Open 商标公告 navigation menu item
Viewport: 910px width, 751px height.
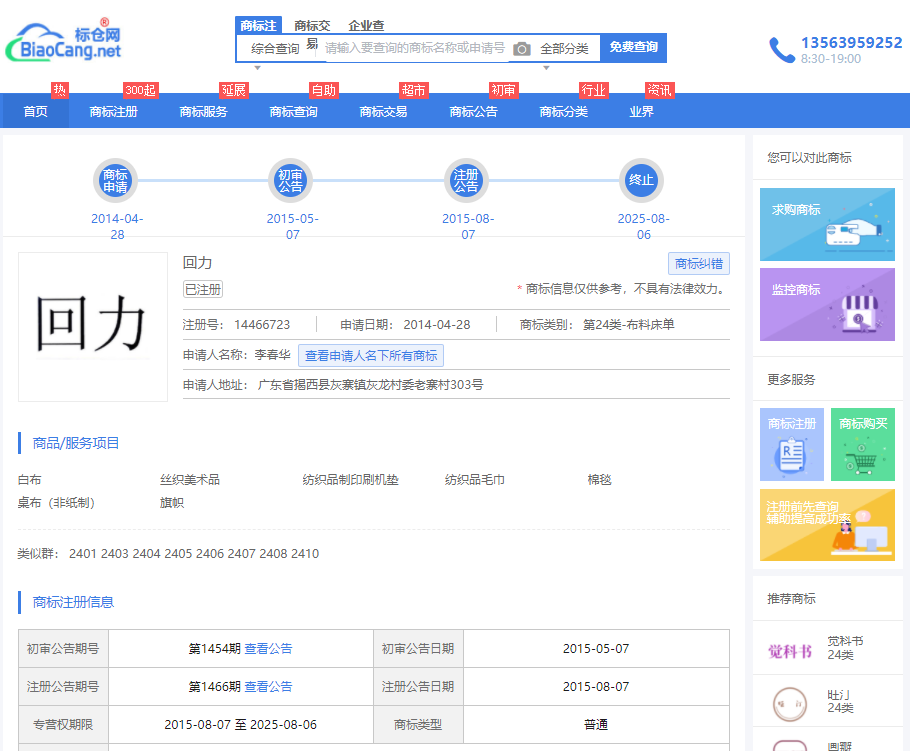tap(474, 111)
